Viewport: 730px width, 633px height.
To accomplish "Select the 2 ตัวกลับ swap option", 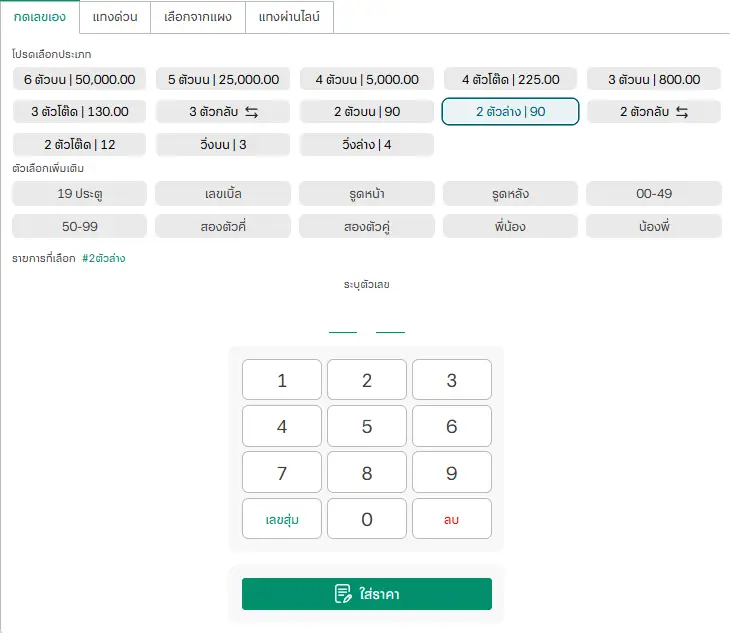I will tap(654, 112).
